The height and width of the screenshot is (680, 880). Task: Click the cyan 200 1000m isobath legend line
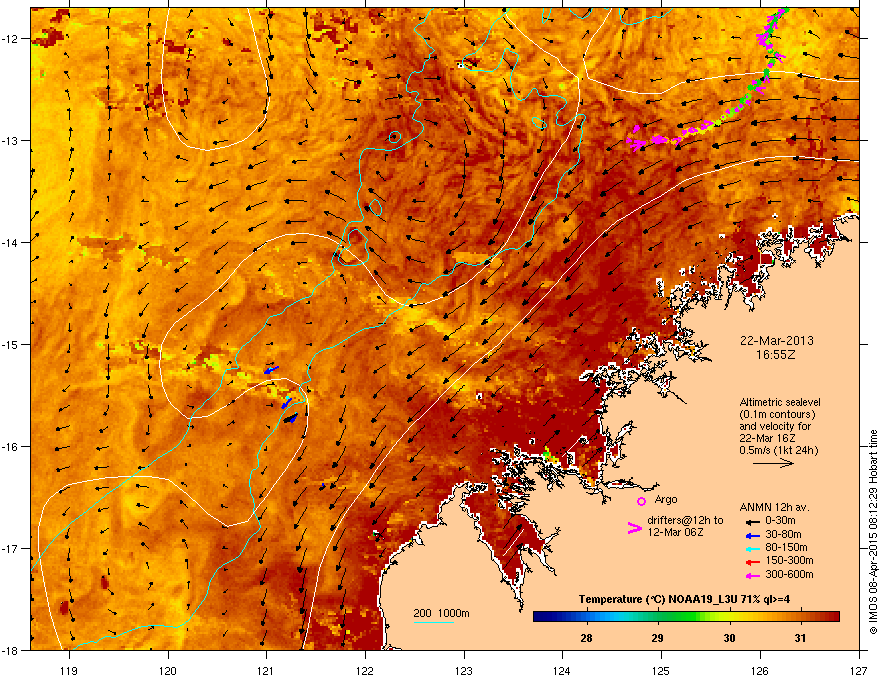coord(433,622)
